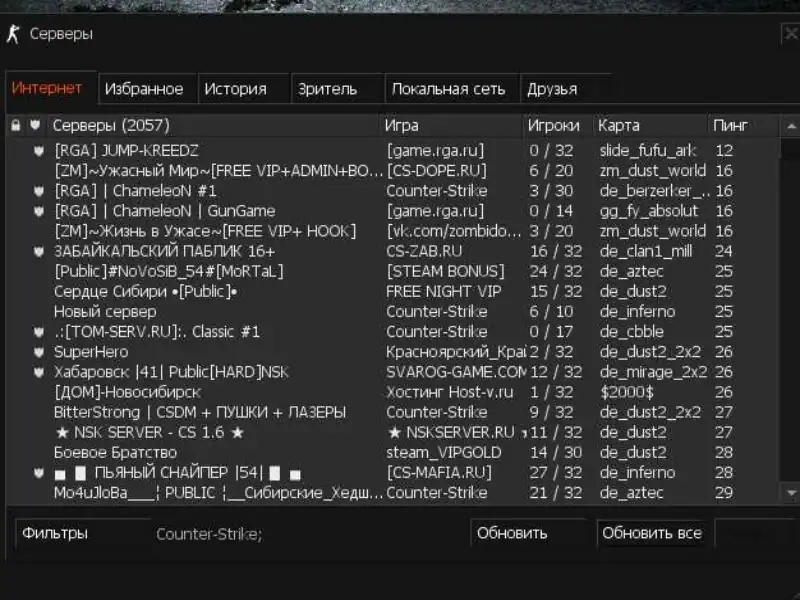Open the Локальная сеть tab
This screenshot has height=600, width=800.
[453, 89]
